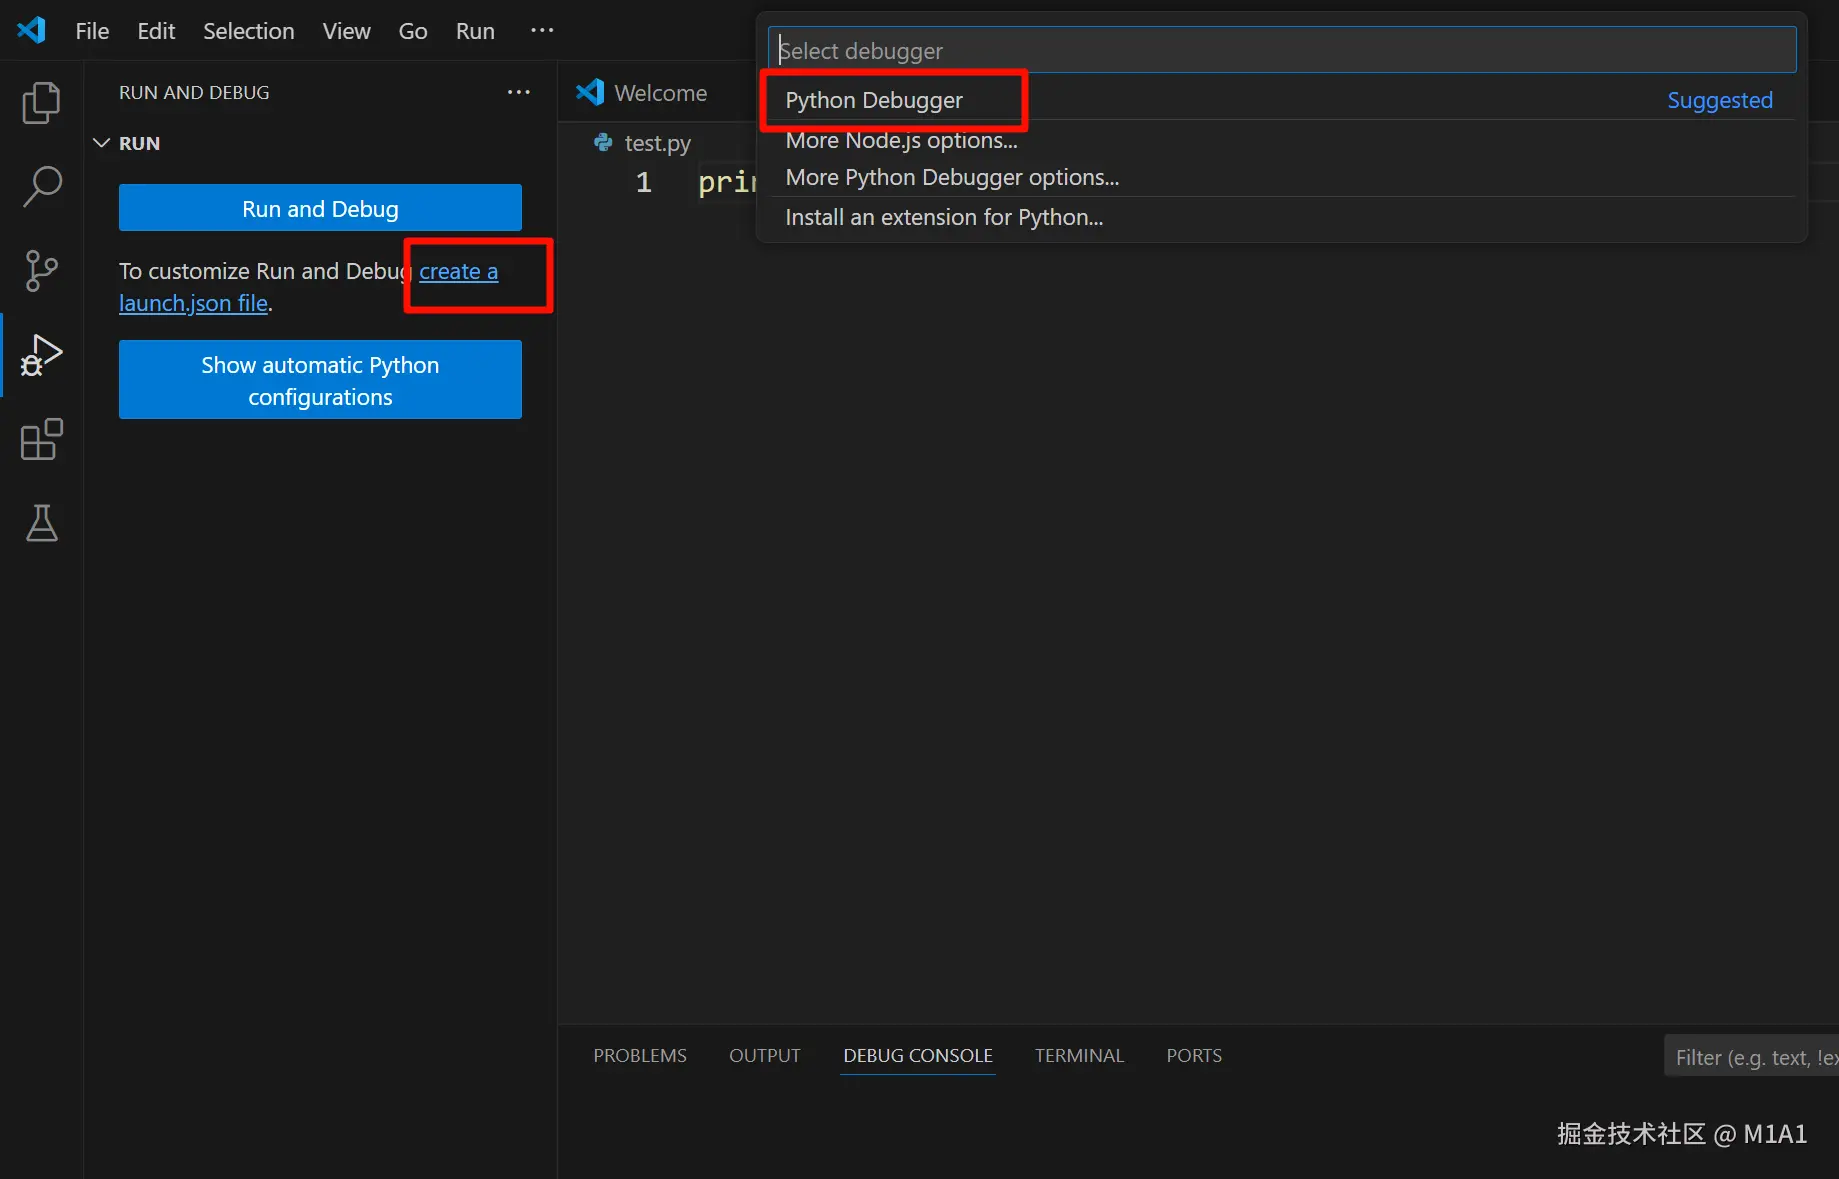This screenshot has height=1179, width=1839.
Task: Click the VS Code logo icon
Action: point(31,30)
